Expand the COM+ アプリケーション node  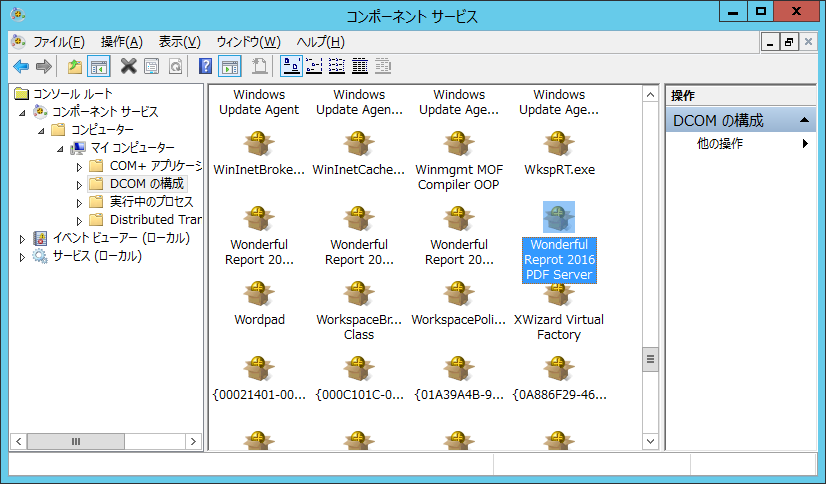tap(79, 167)
